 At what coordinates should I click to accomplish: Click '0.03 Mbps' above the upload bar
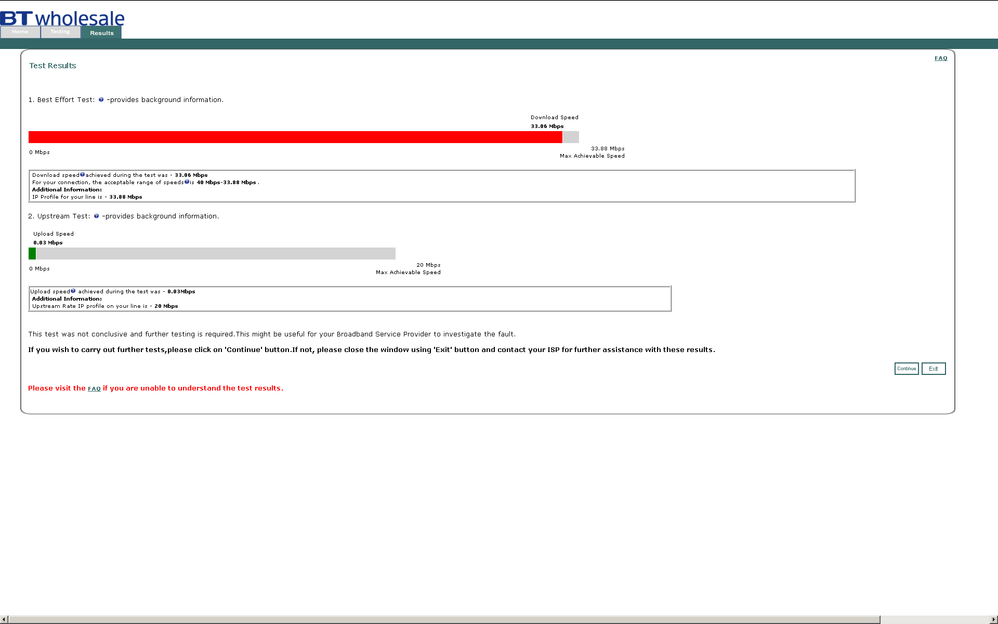pos(48,243)
